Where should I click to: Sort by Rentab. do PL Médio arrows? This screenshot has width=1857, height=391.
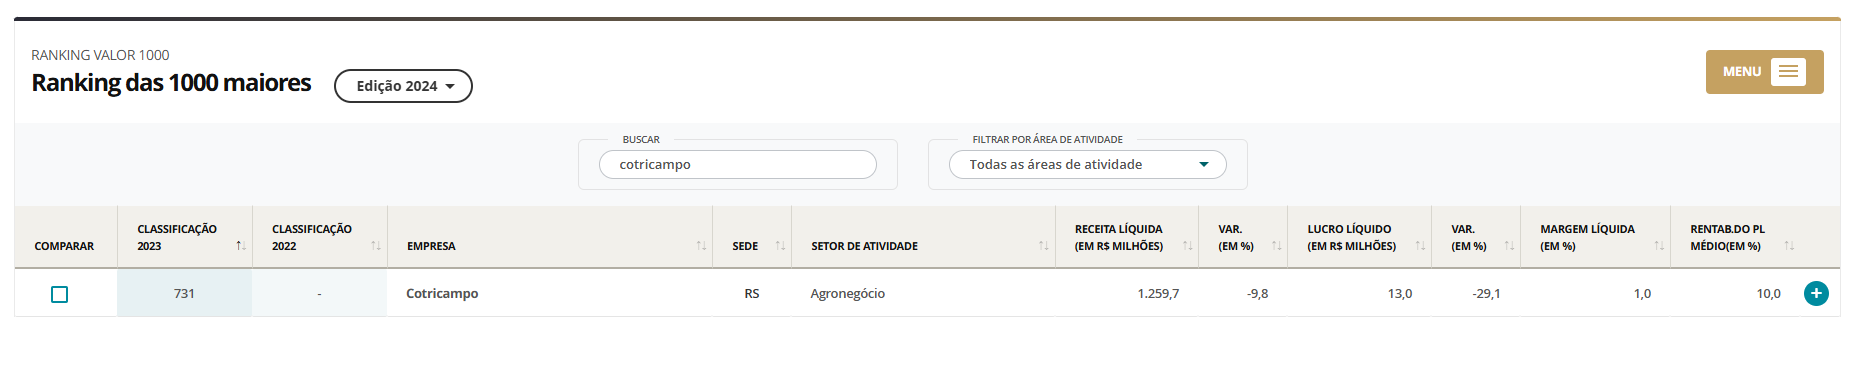tap(1789, 246)
